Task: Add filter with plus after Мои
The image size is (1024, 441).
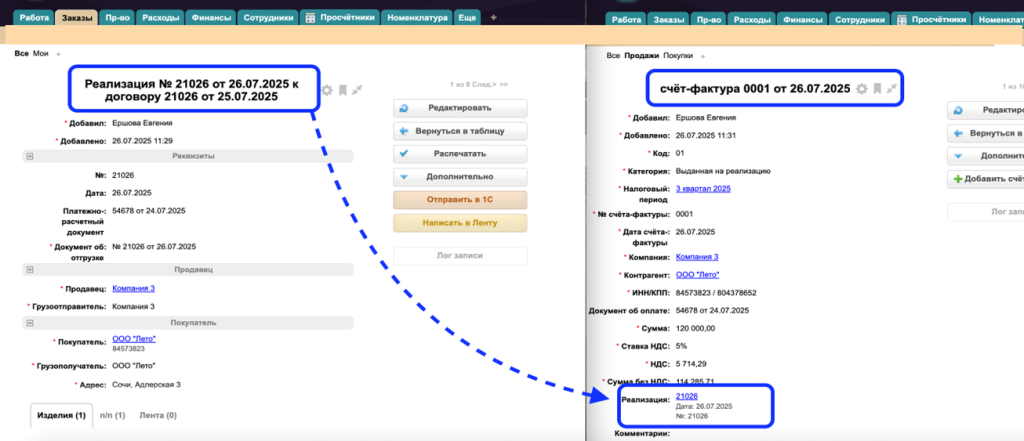Action: point(58,54)
